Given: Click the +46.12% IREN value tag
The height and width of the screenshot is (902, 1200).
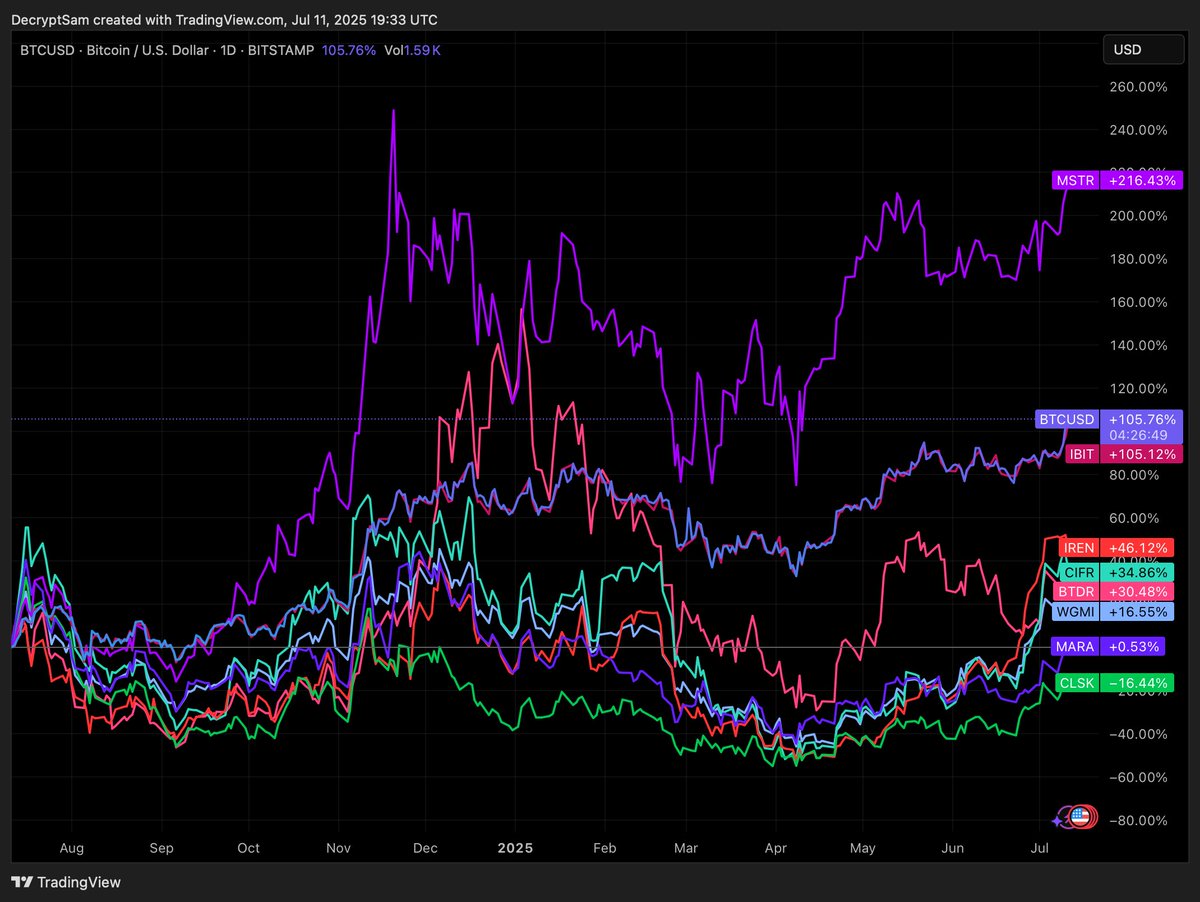Looking at the screenshot, I should (x=1139, y=548).
